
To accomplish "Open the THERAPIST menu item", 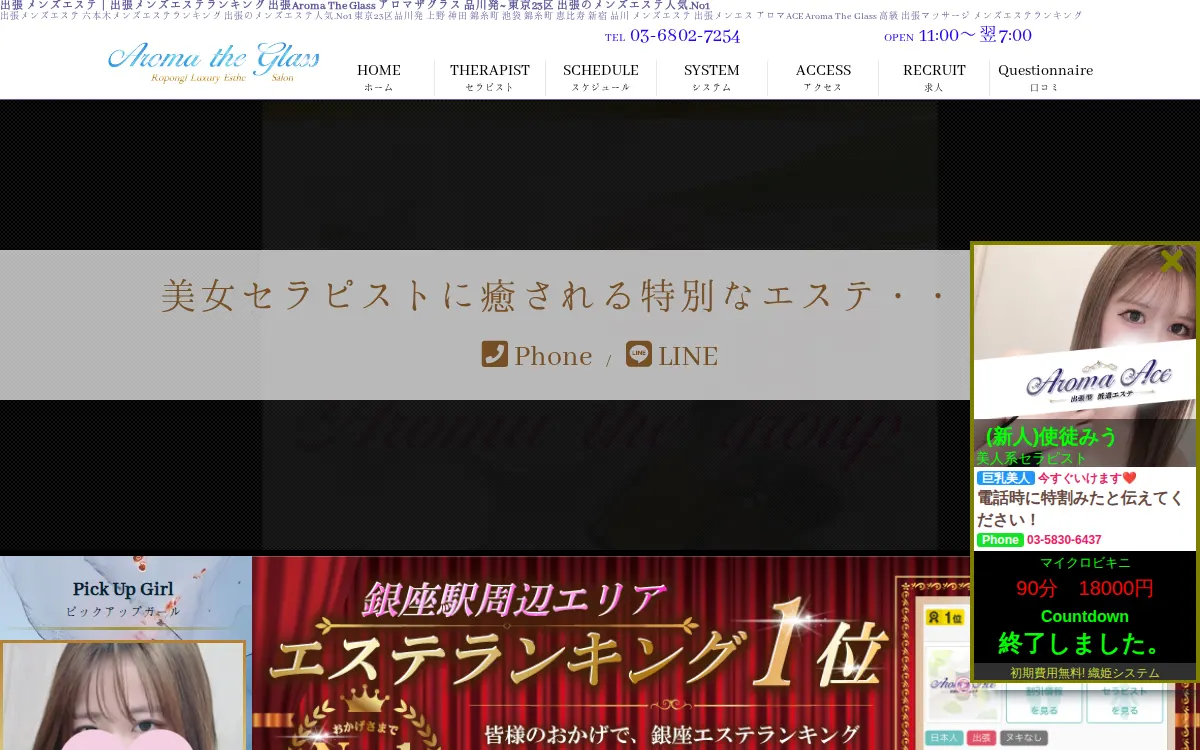I will [x=490, y=78].
